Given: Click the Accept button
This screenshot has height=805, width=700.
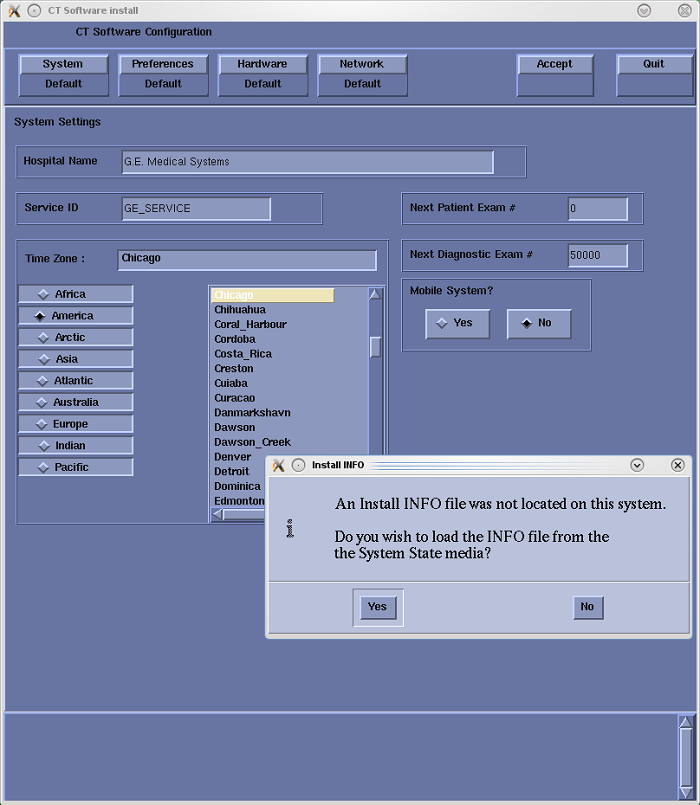Looking at the screenshot, I should click(x=555, y=64).
